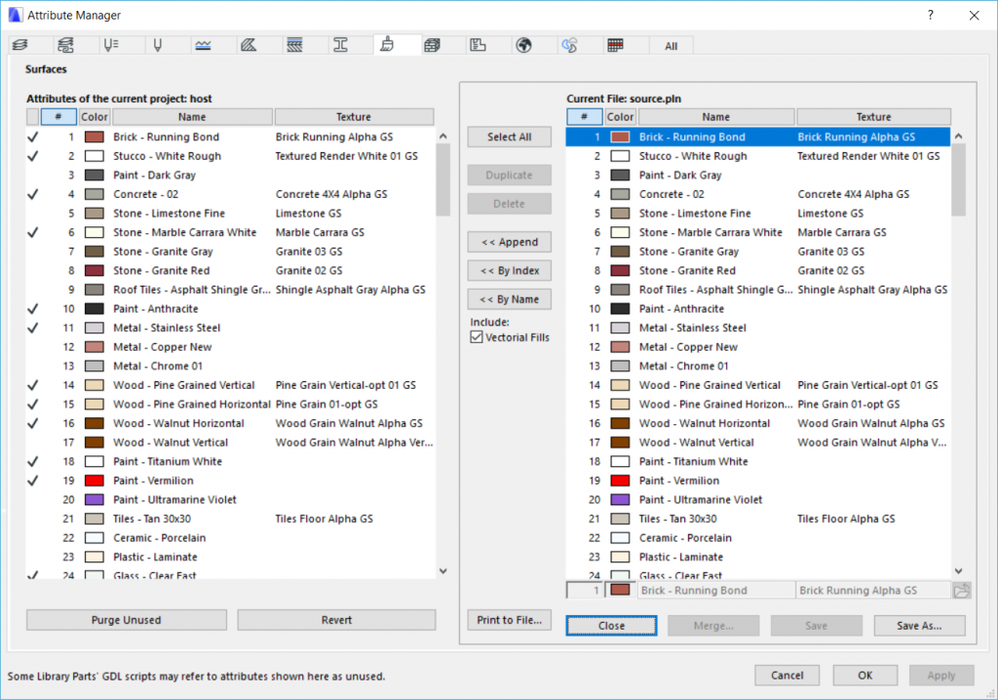Open the Pens tab icon
Viewport: 998px width, 700px height.
[157, 45]
